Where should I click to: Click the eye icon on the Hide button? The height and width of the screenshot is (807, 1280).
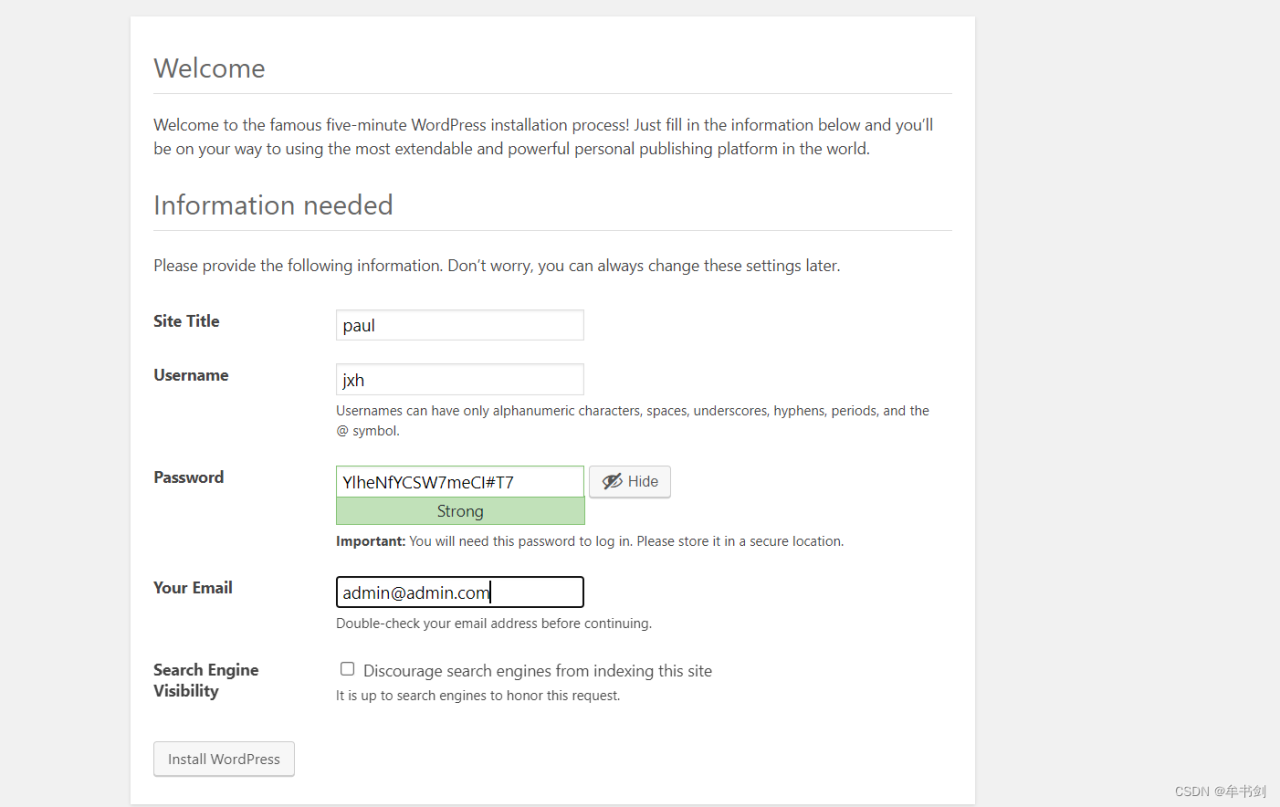[x=612, y=482]
